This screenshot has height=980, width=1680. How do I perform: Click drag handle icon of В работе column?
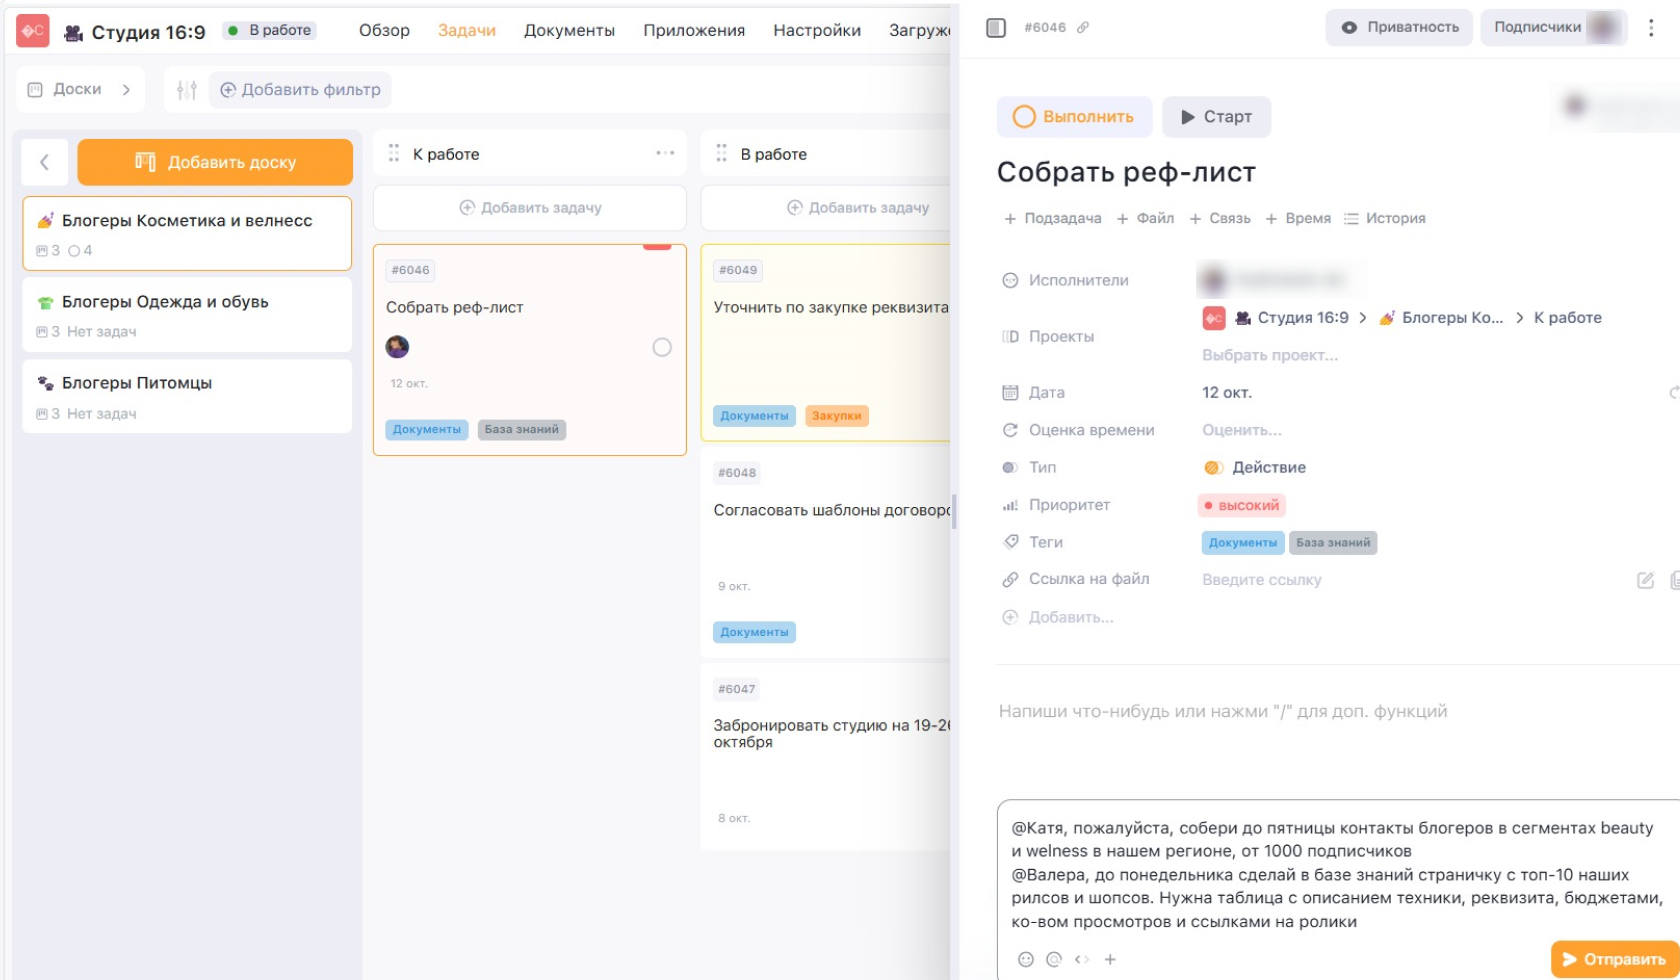[721, 153]
